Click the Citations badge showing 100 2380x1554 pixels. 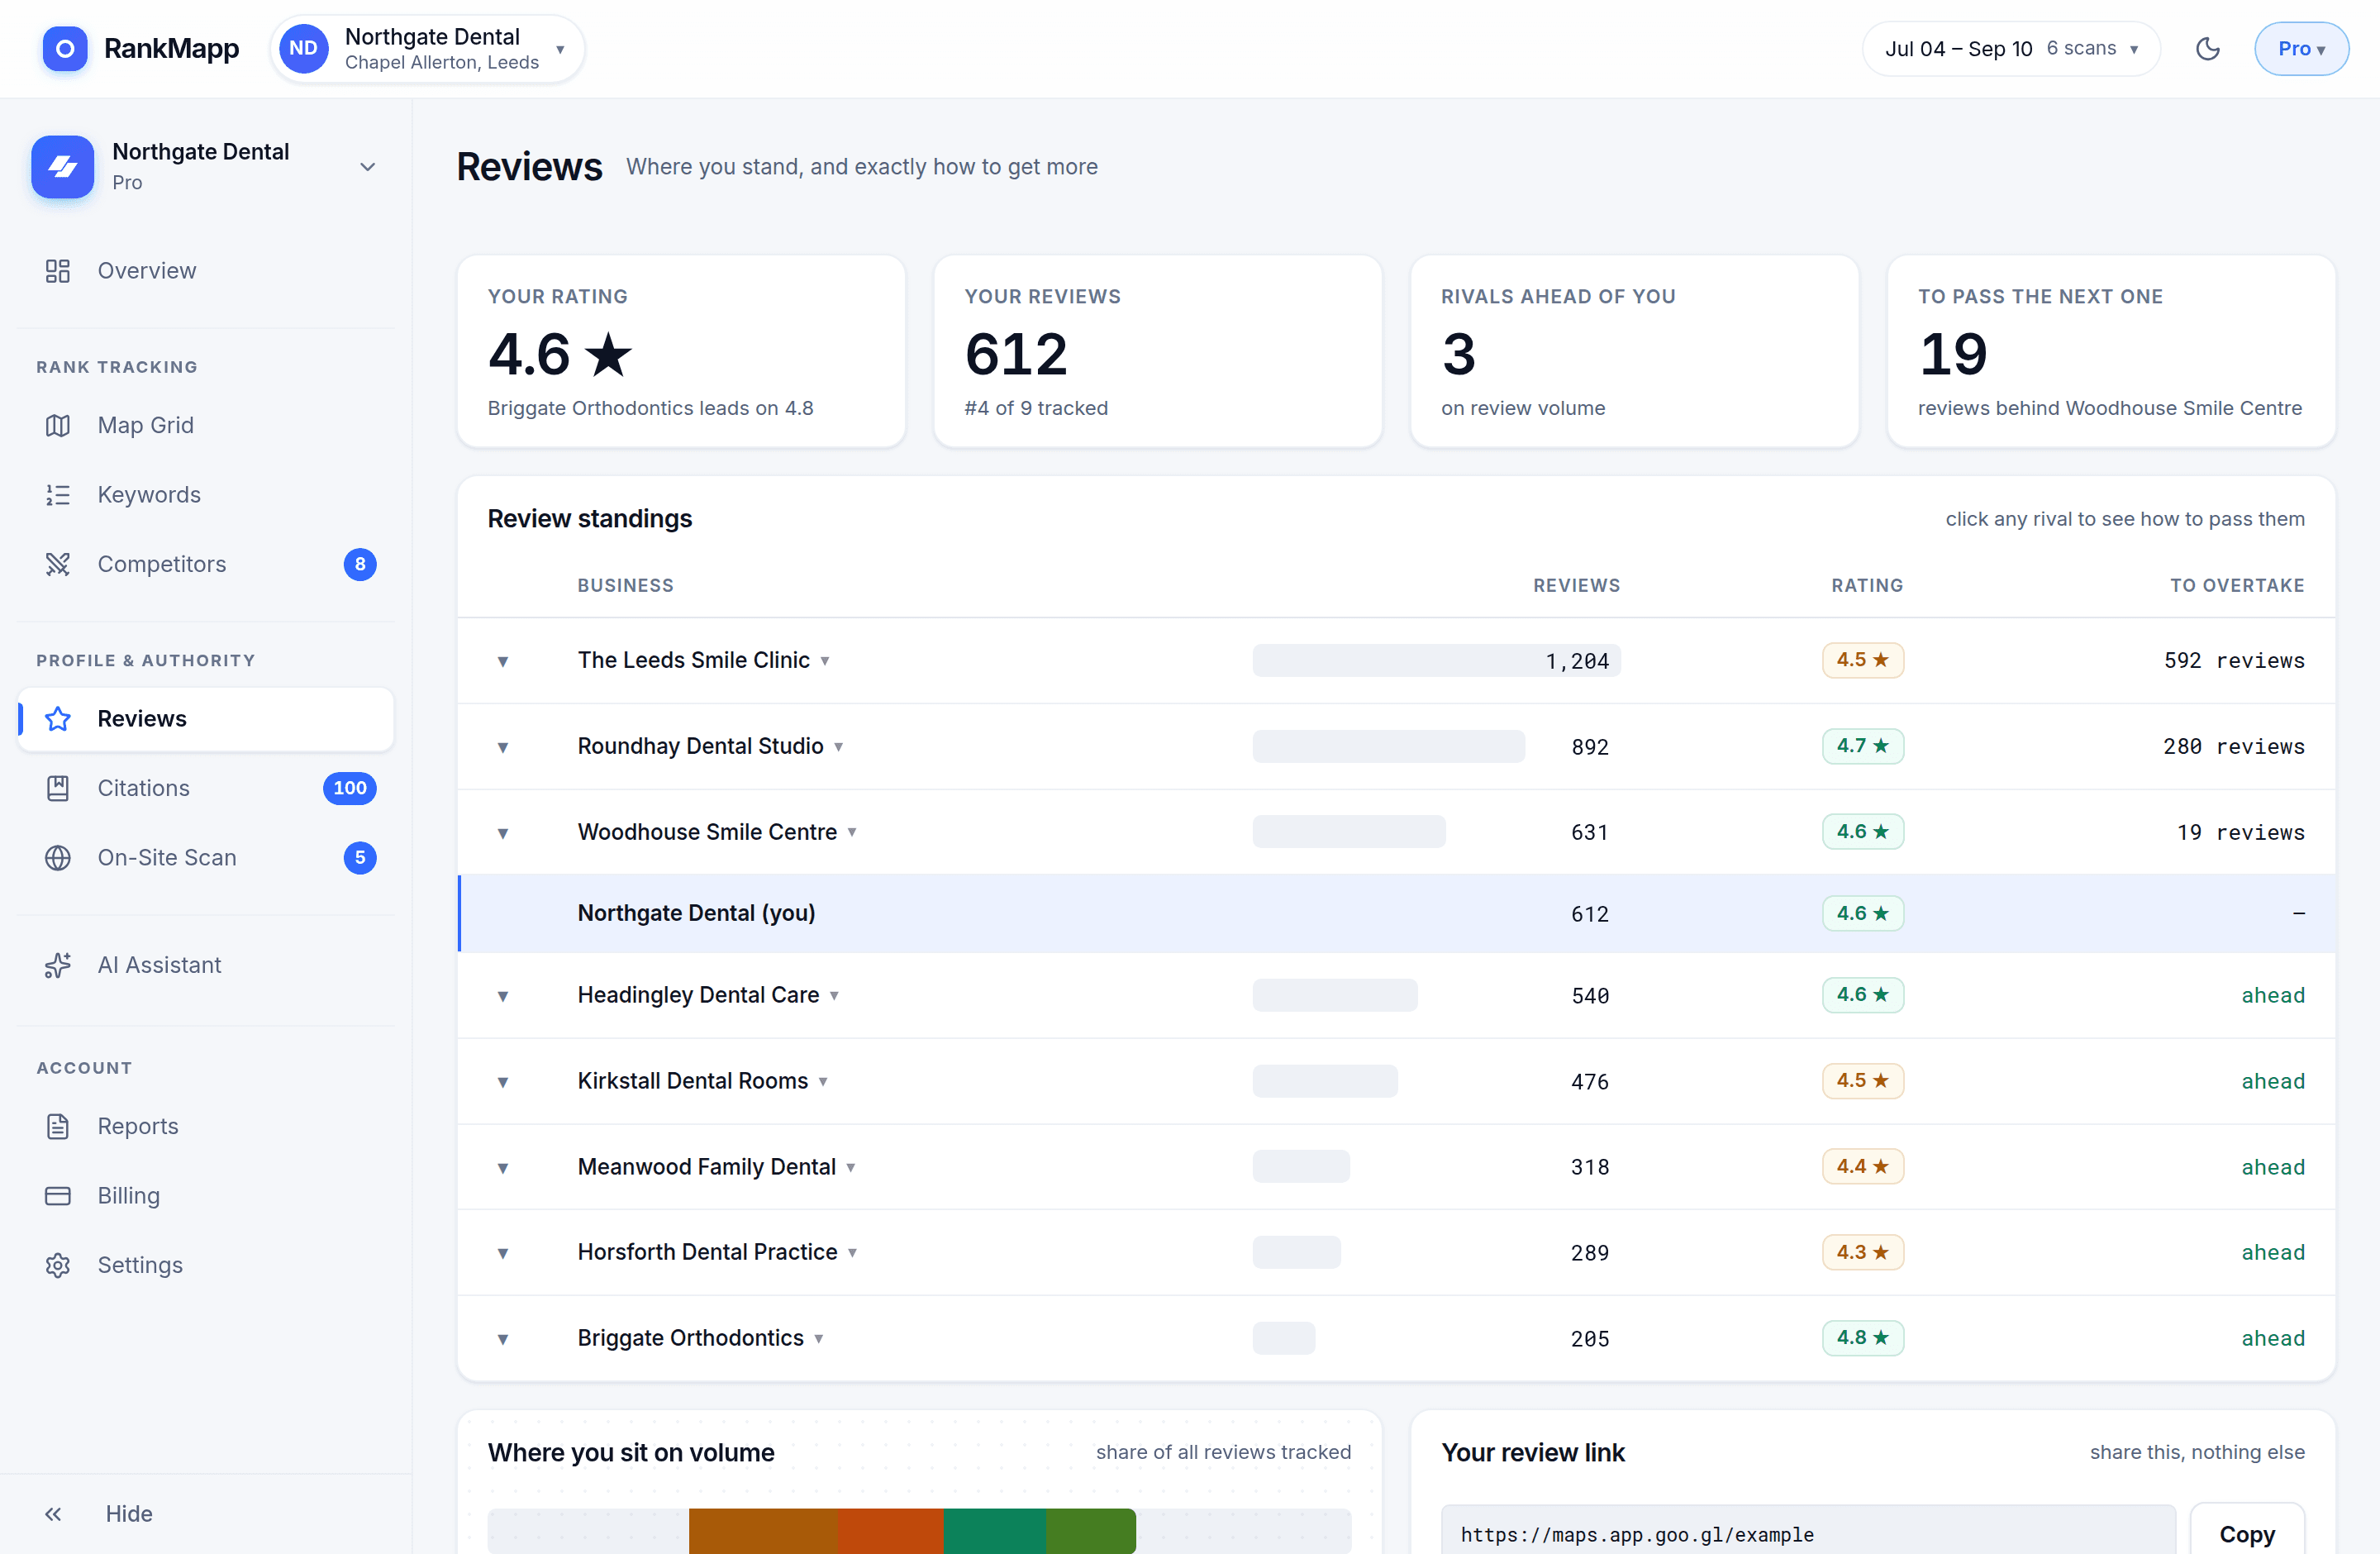click(x=350, y=788)
